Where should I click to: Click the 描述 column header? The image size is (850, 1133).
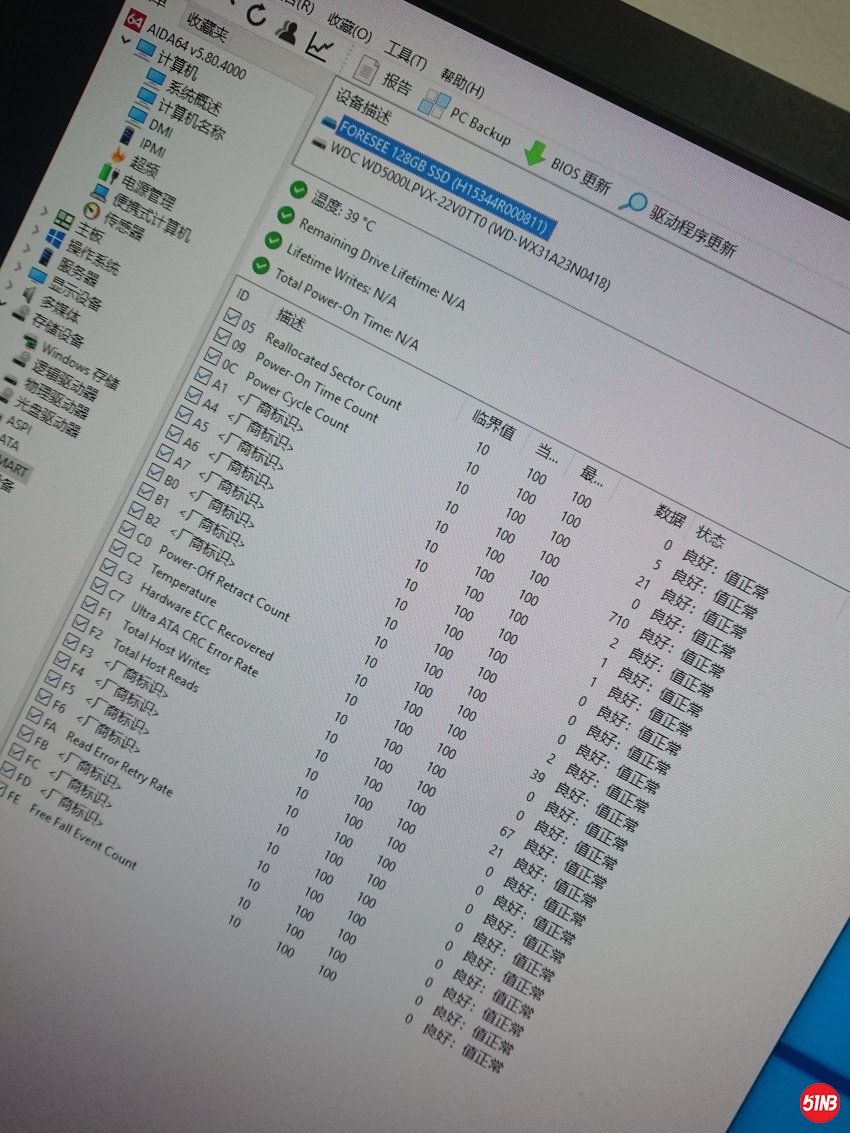click(290, 317)
